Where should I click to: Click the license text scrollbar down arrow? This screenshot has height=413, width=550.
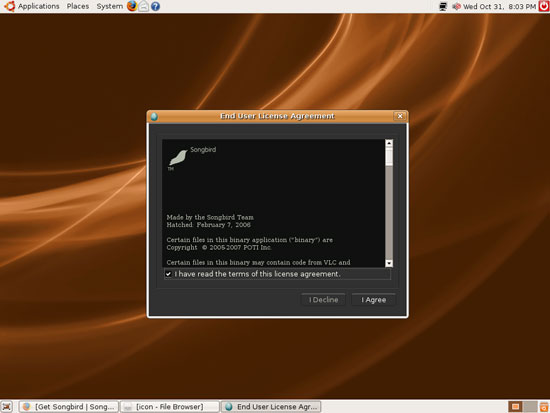[x=389, y=263]
